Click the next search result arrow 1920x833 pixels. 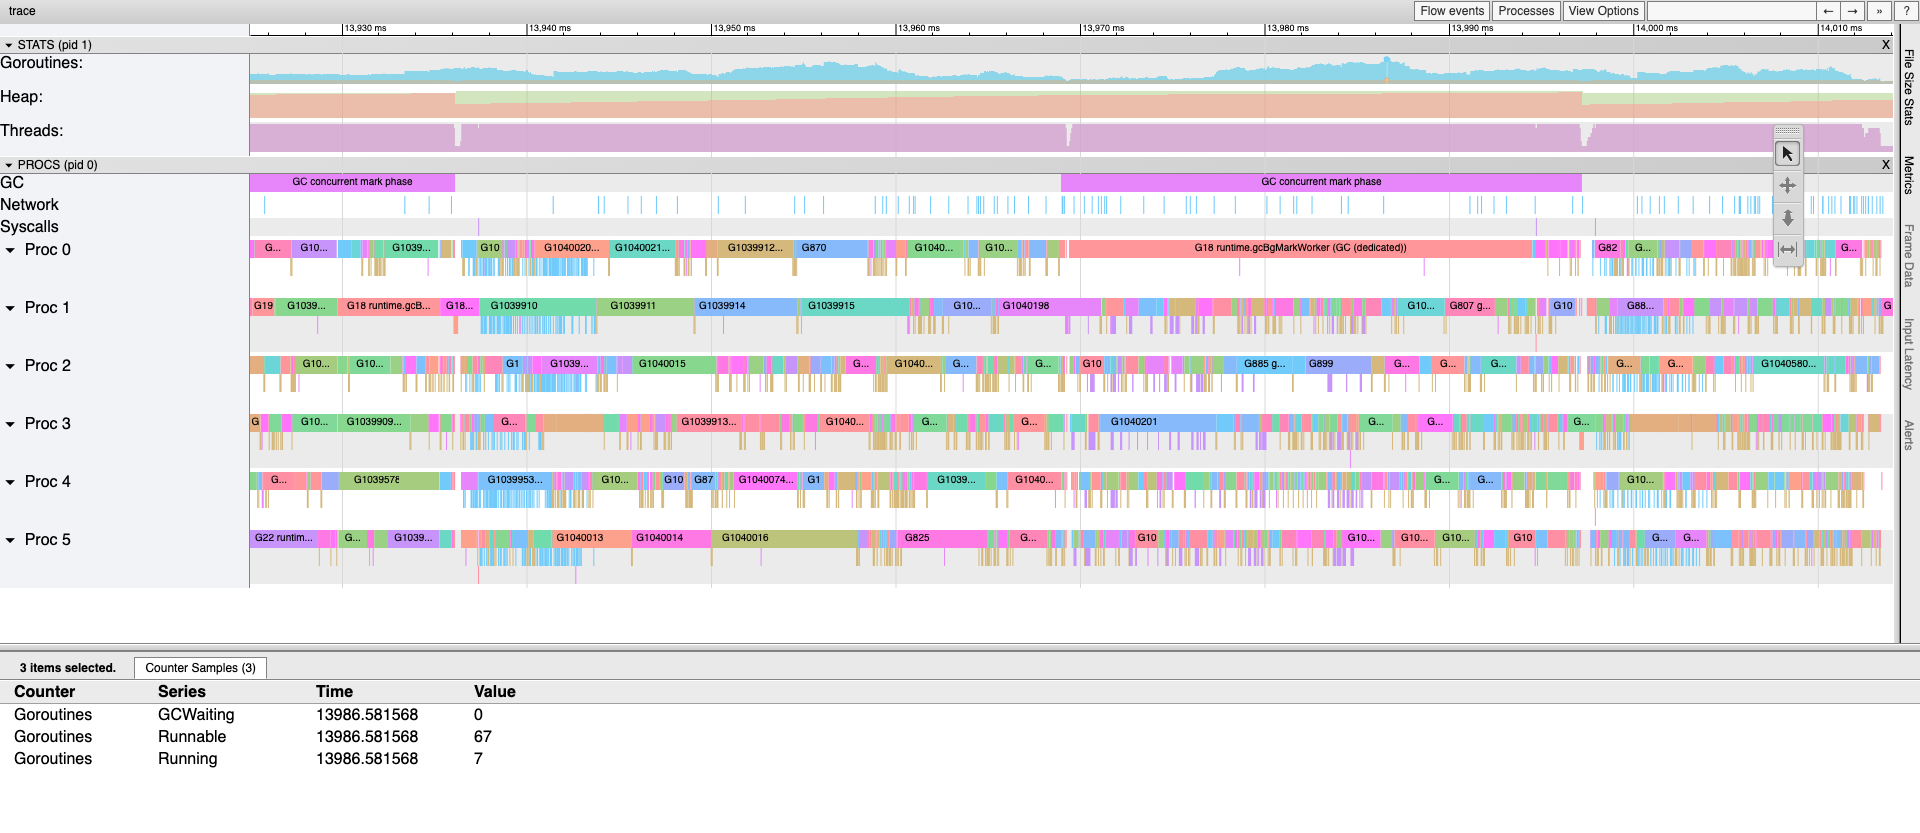1853,11
